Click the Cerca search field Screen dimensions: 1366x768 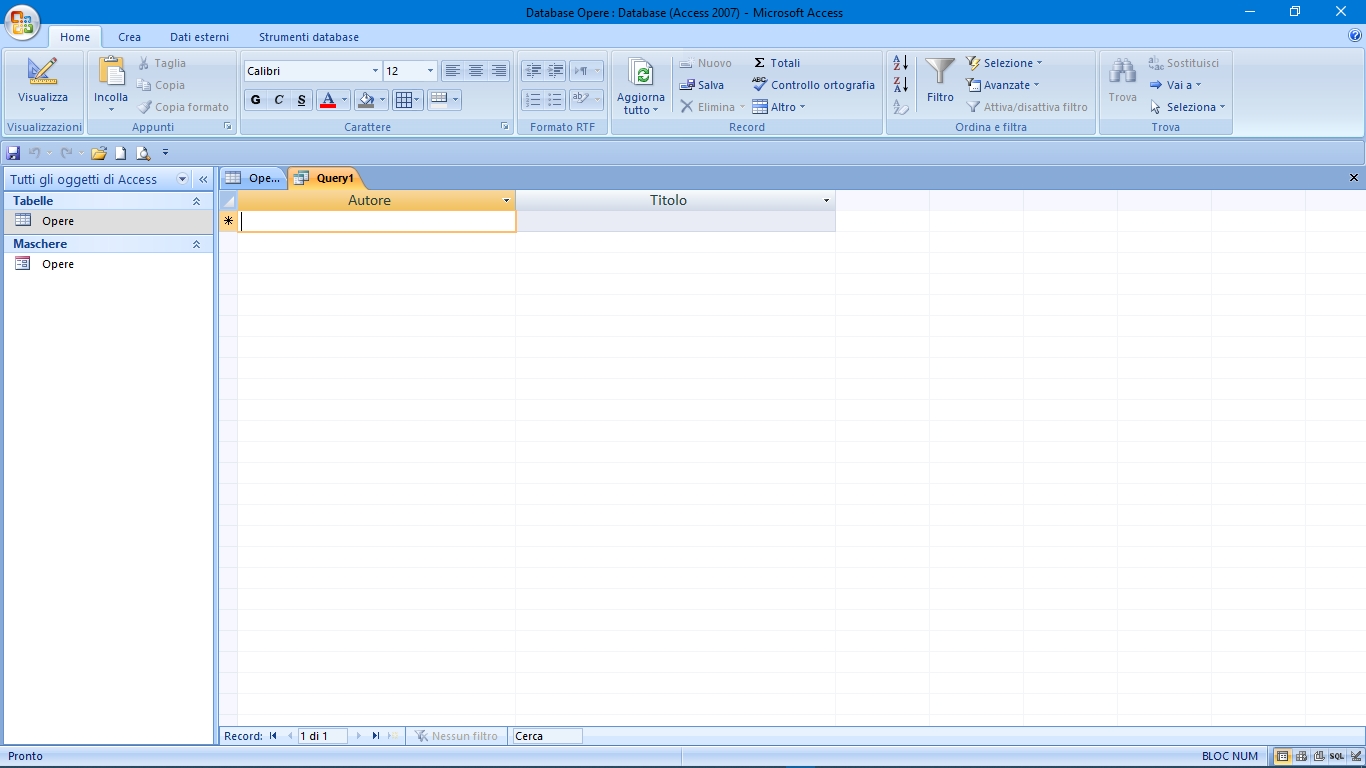pos(547,736)
